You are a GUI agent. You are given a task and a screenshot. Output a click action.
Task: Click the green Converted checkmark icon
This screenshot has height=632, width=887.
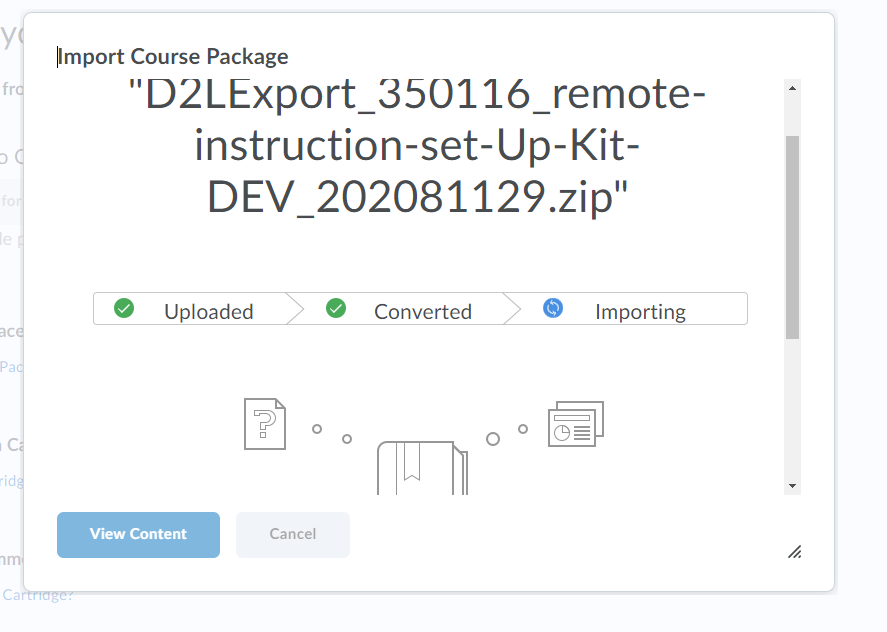click(x=336, y=308)
